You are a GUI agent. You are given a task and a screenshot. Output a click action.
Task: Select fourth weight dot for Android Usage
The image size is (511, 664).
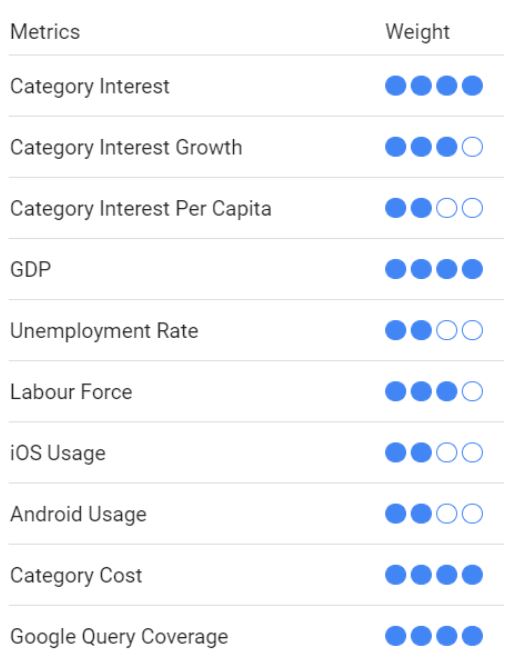[x=472, y=514]
